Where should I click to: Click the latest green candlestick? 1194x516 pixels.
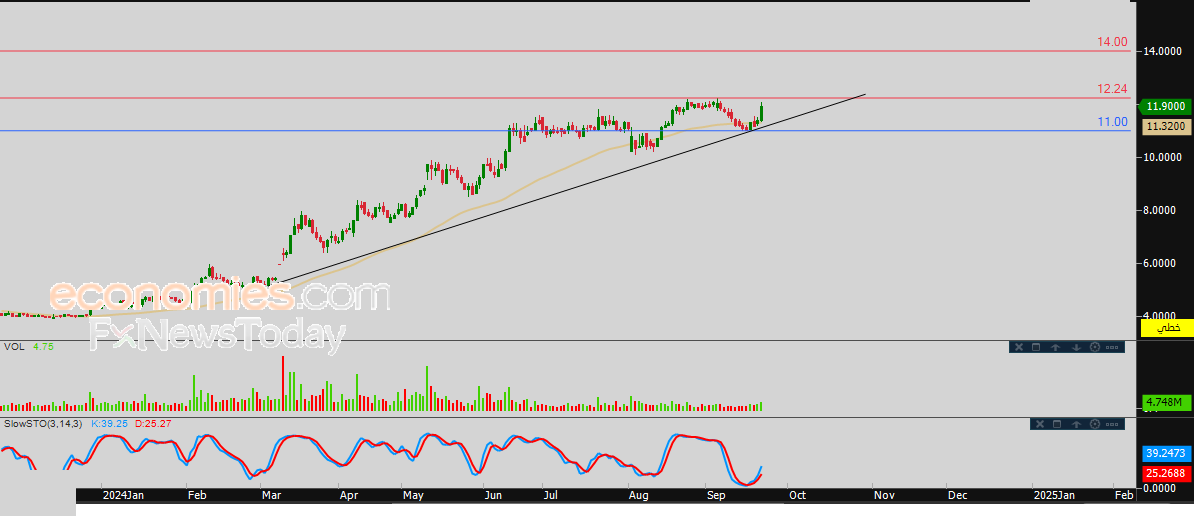tap(761, 111)
